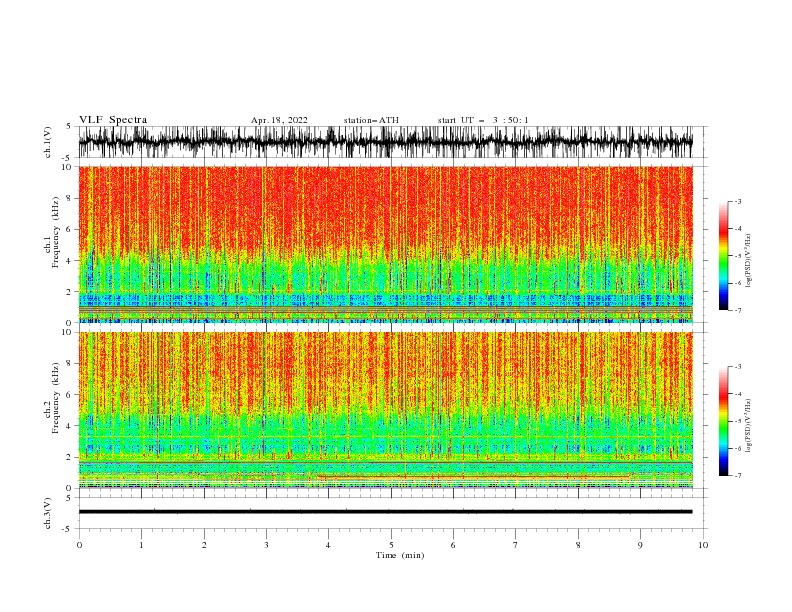Click the ch.3 flat black waveform line

[385, 512]
